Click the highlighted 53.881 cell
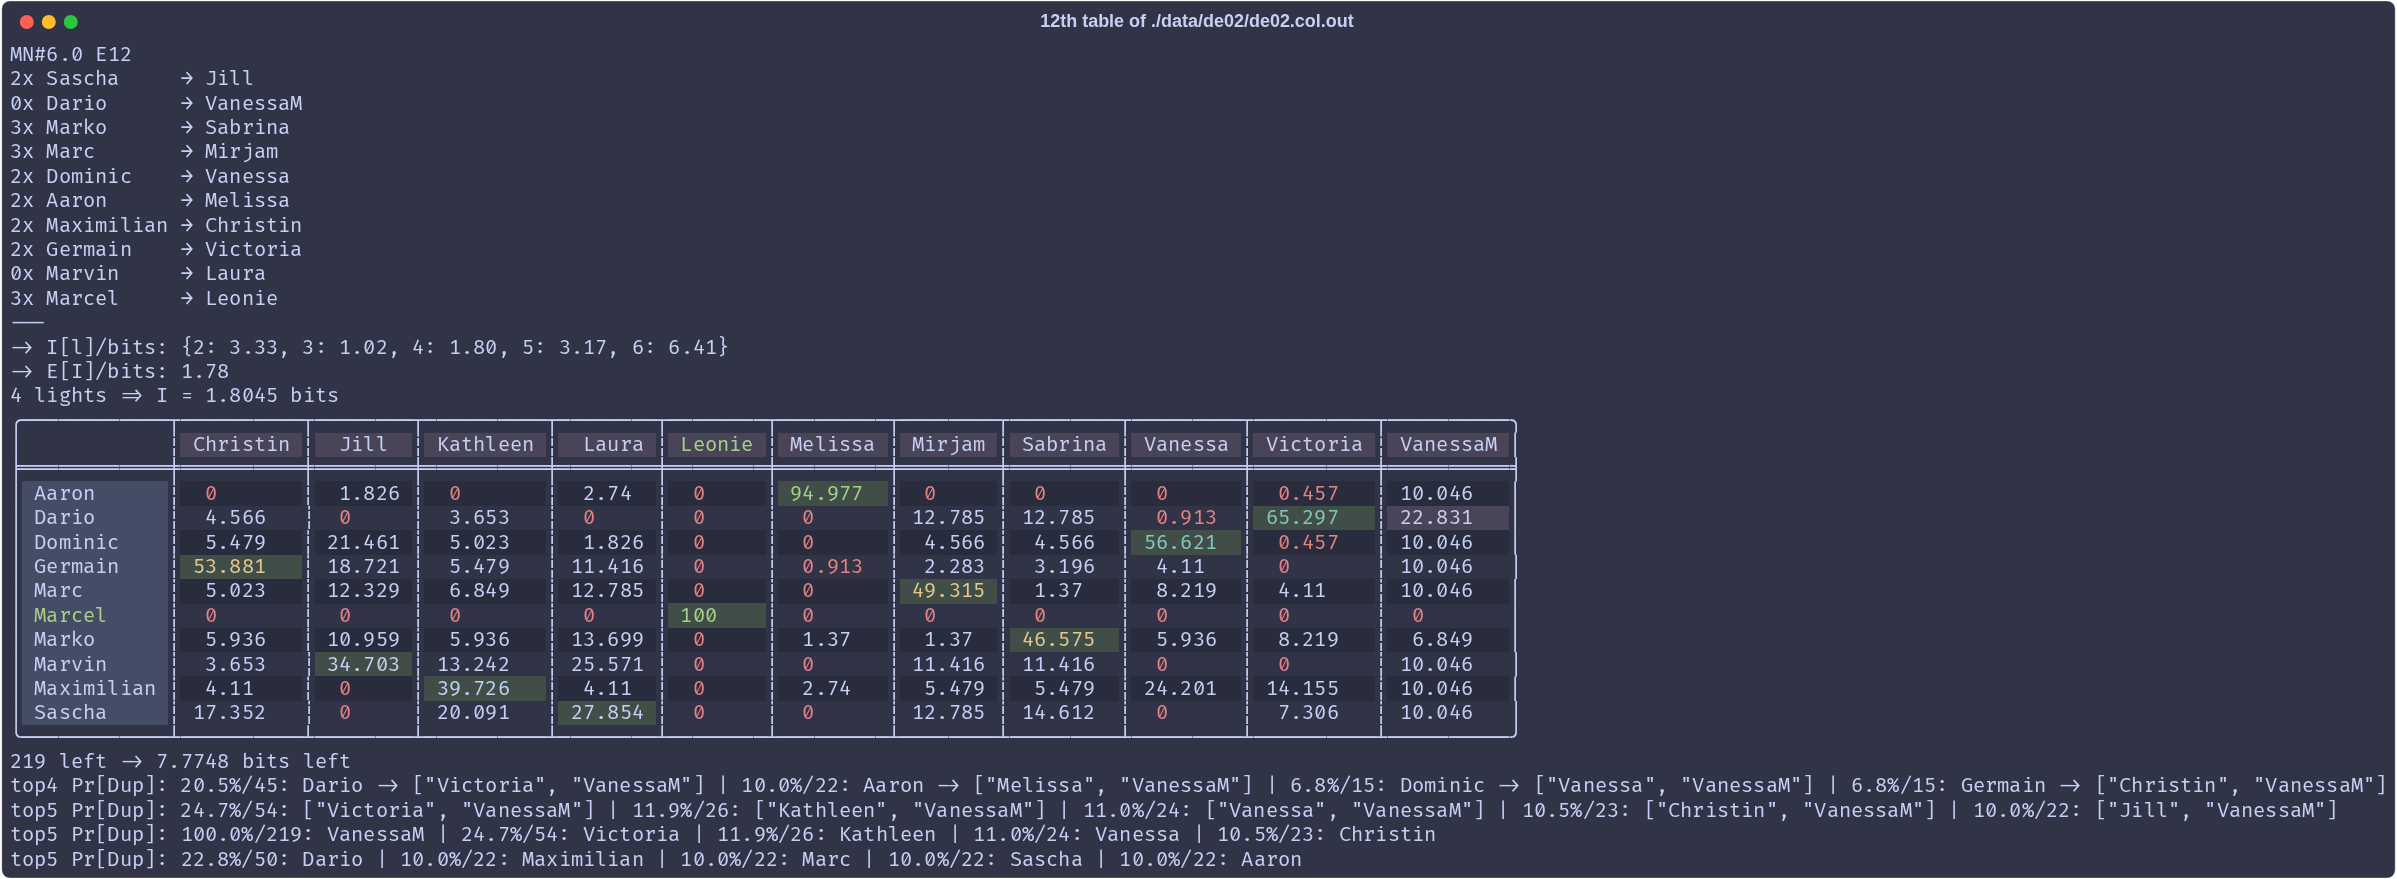The width and height of the screenshot is (2397, 879). coord(241,566)
